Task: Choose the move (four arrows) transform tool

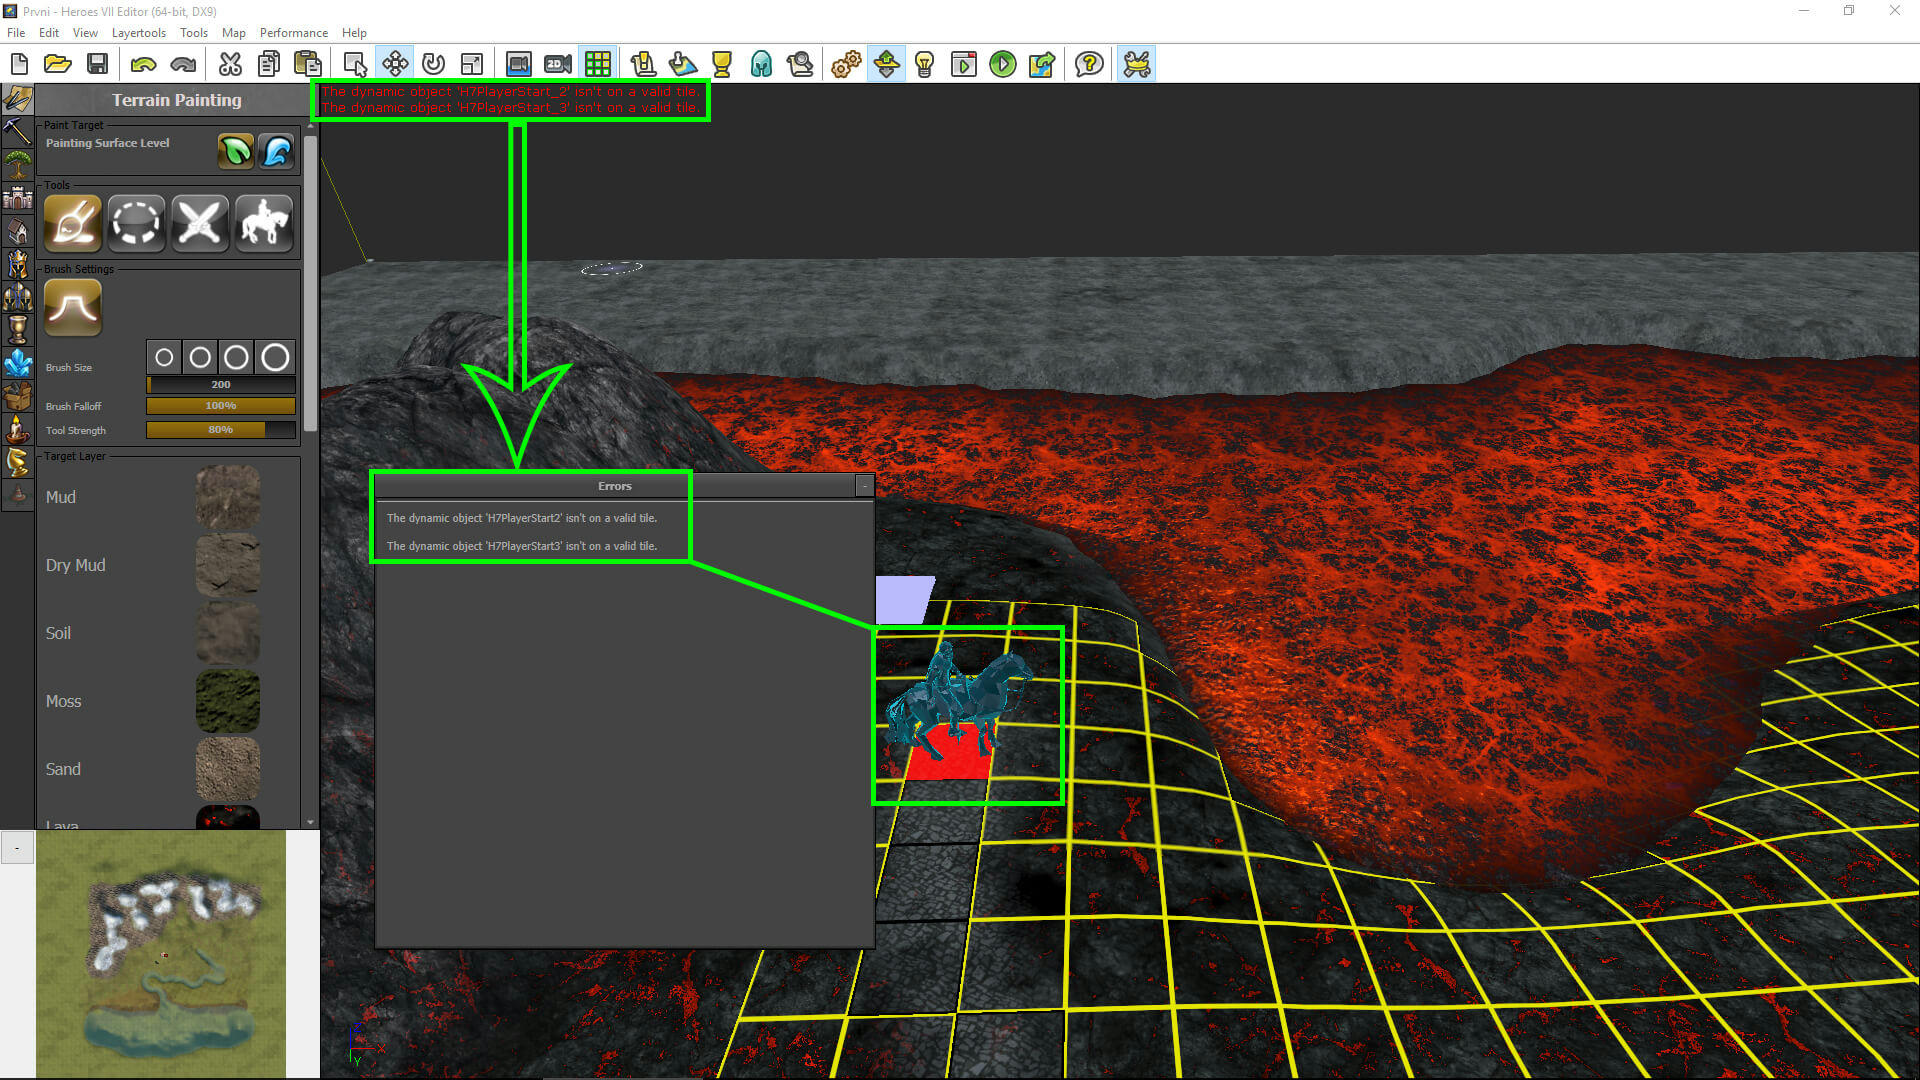Action: coord(395,65)
